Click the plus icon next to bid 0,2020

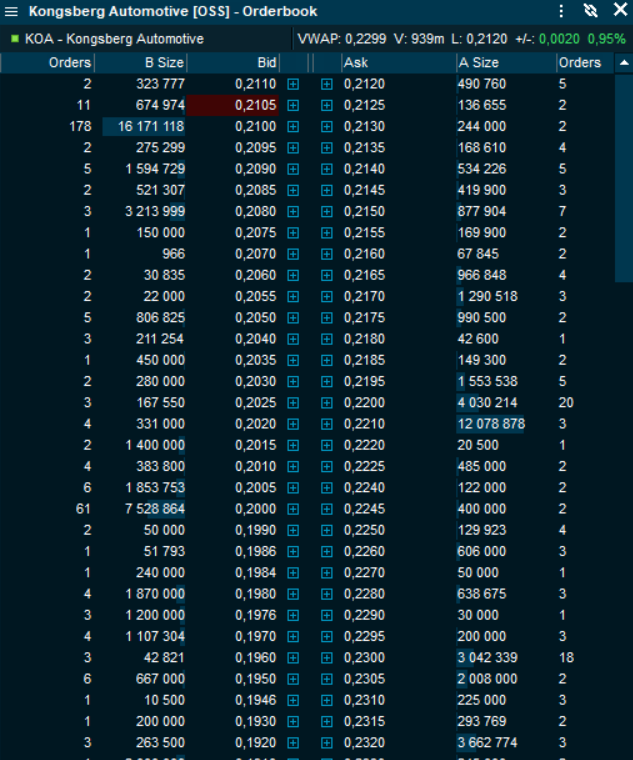coord(293,424)
